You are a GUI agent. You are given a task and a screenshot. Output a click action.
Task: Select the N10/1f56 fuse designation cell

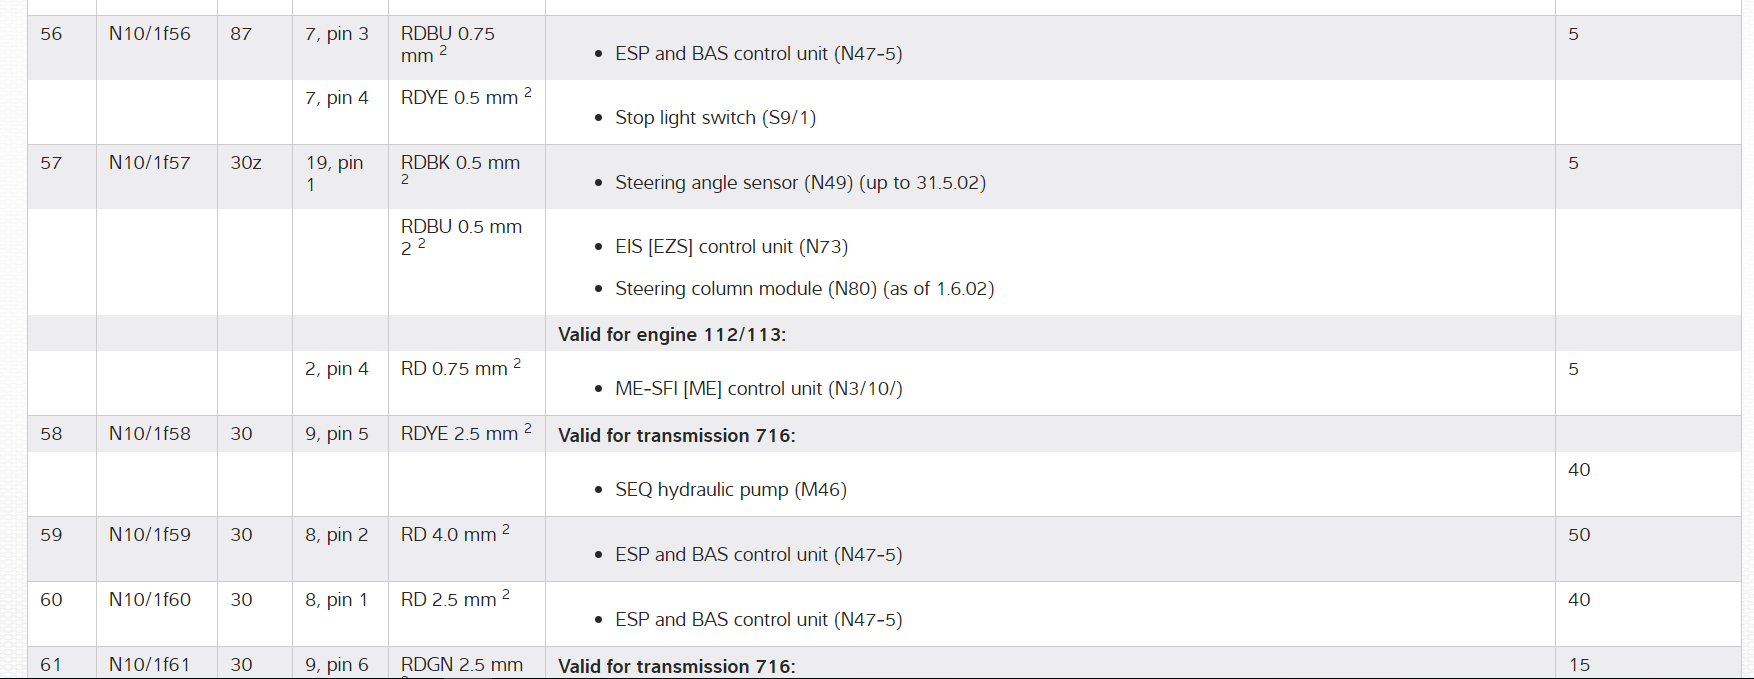point(149,34)
